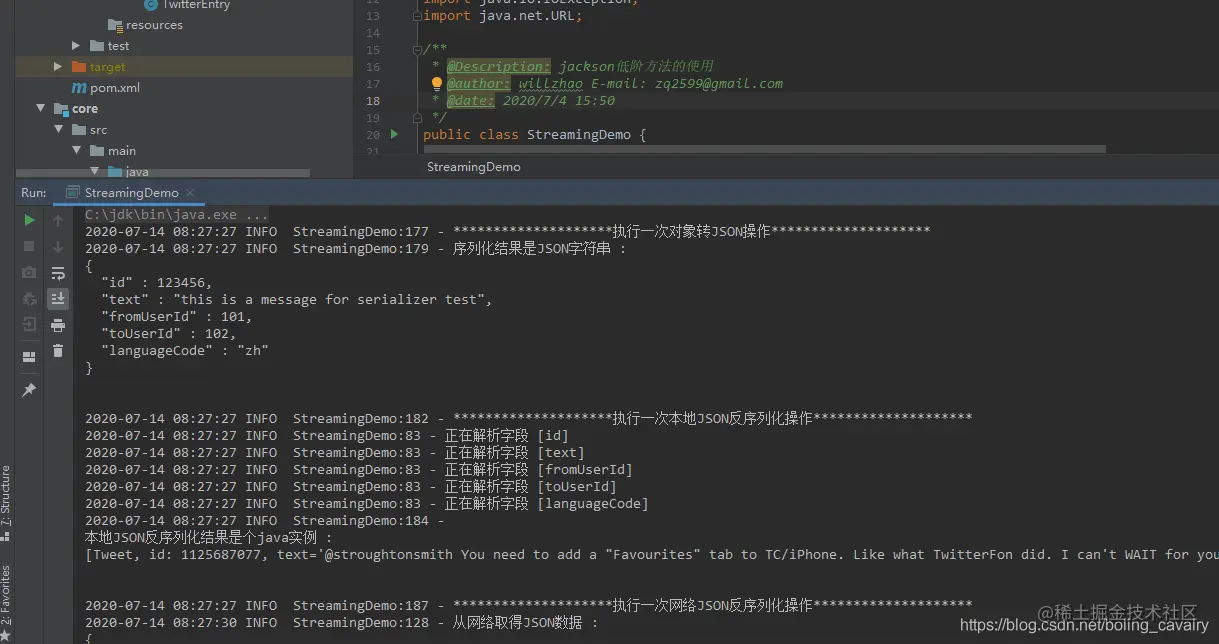Click import java.net.URL statement
The image size is (1219, 644).
tap(503, 16)
